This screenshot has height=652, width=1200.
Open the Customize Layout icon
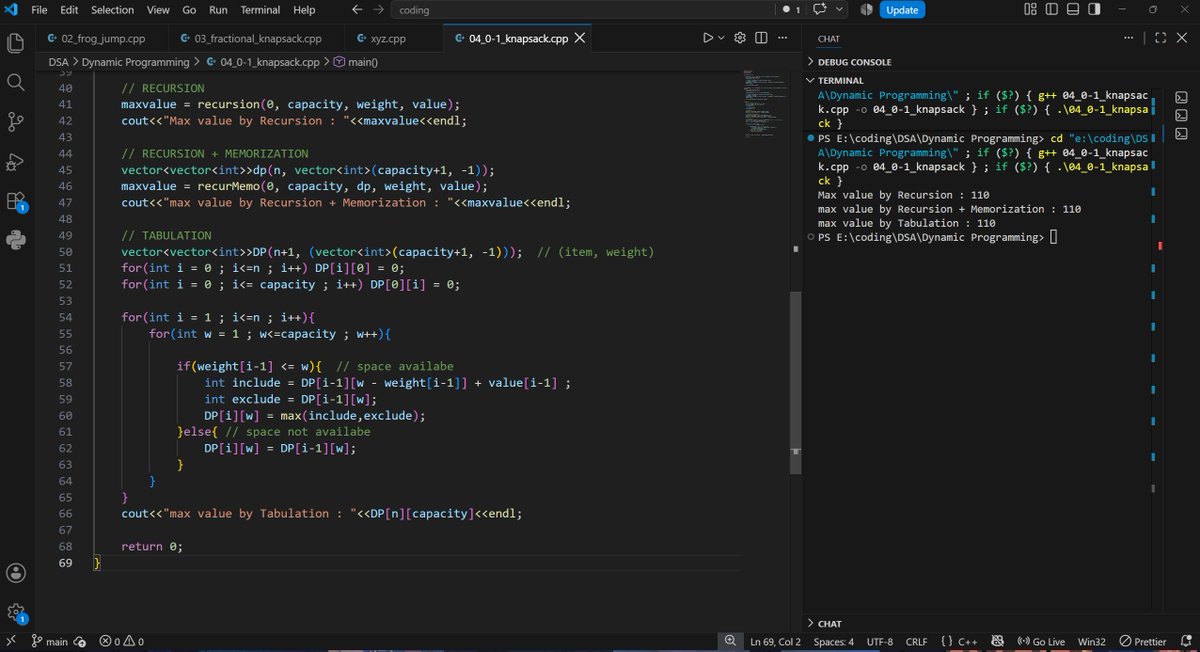tap(1031, 10)
